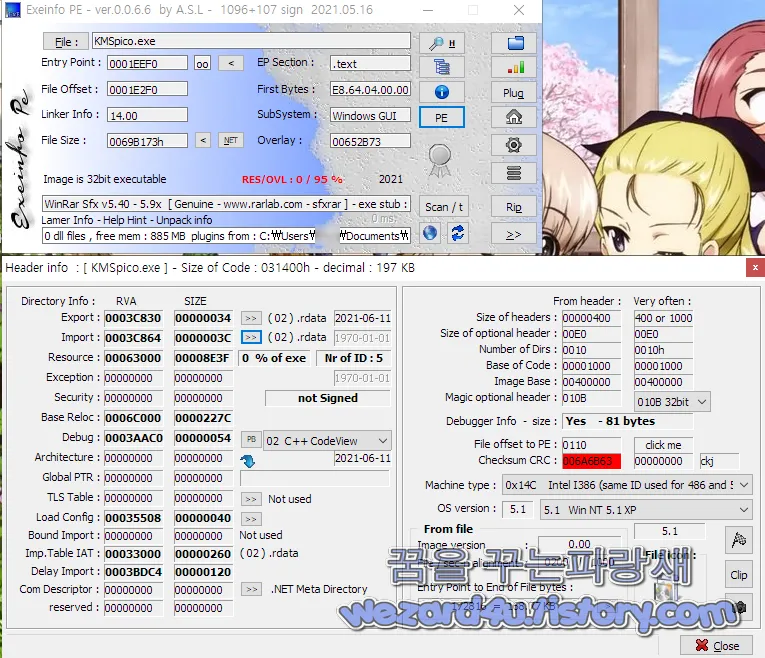This screenshot has height=658, width=765.
Task: Minimize the Exeinfo PE window
Action: pyautogui.click(x=428, y=10)
